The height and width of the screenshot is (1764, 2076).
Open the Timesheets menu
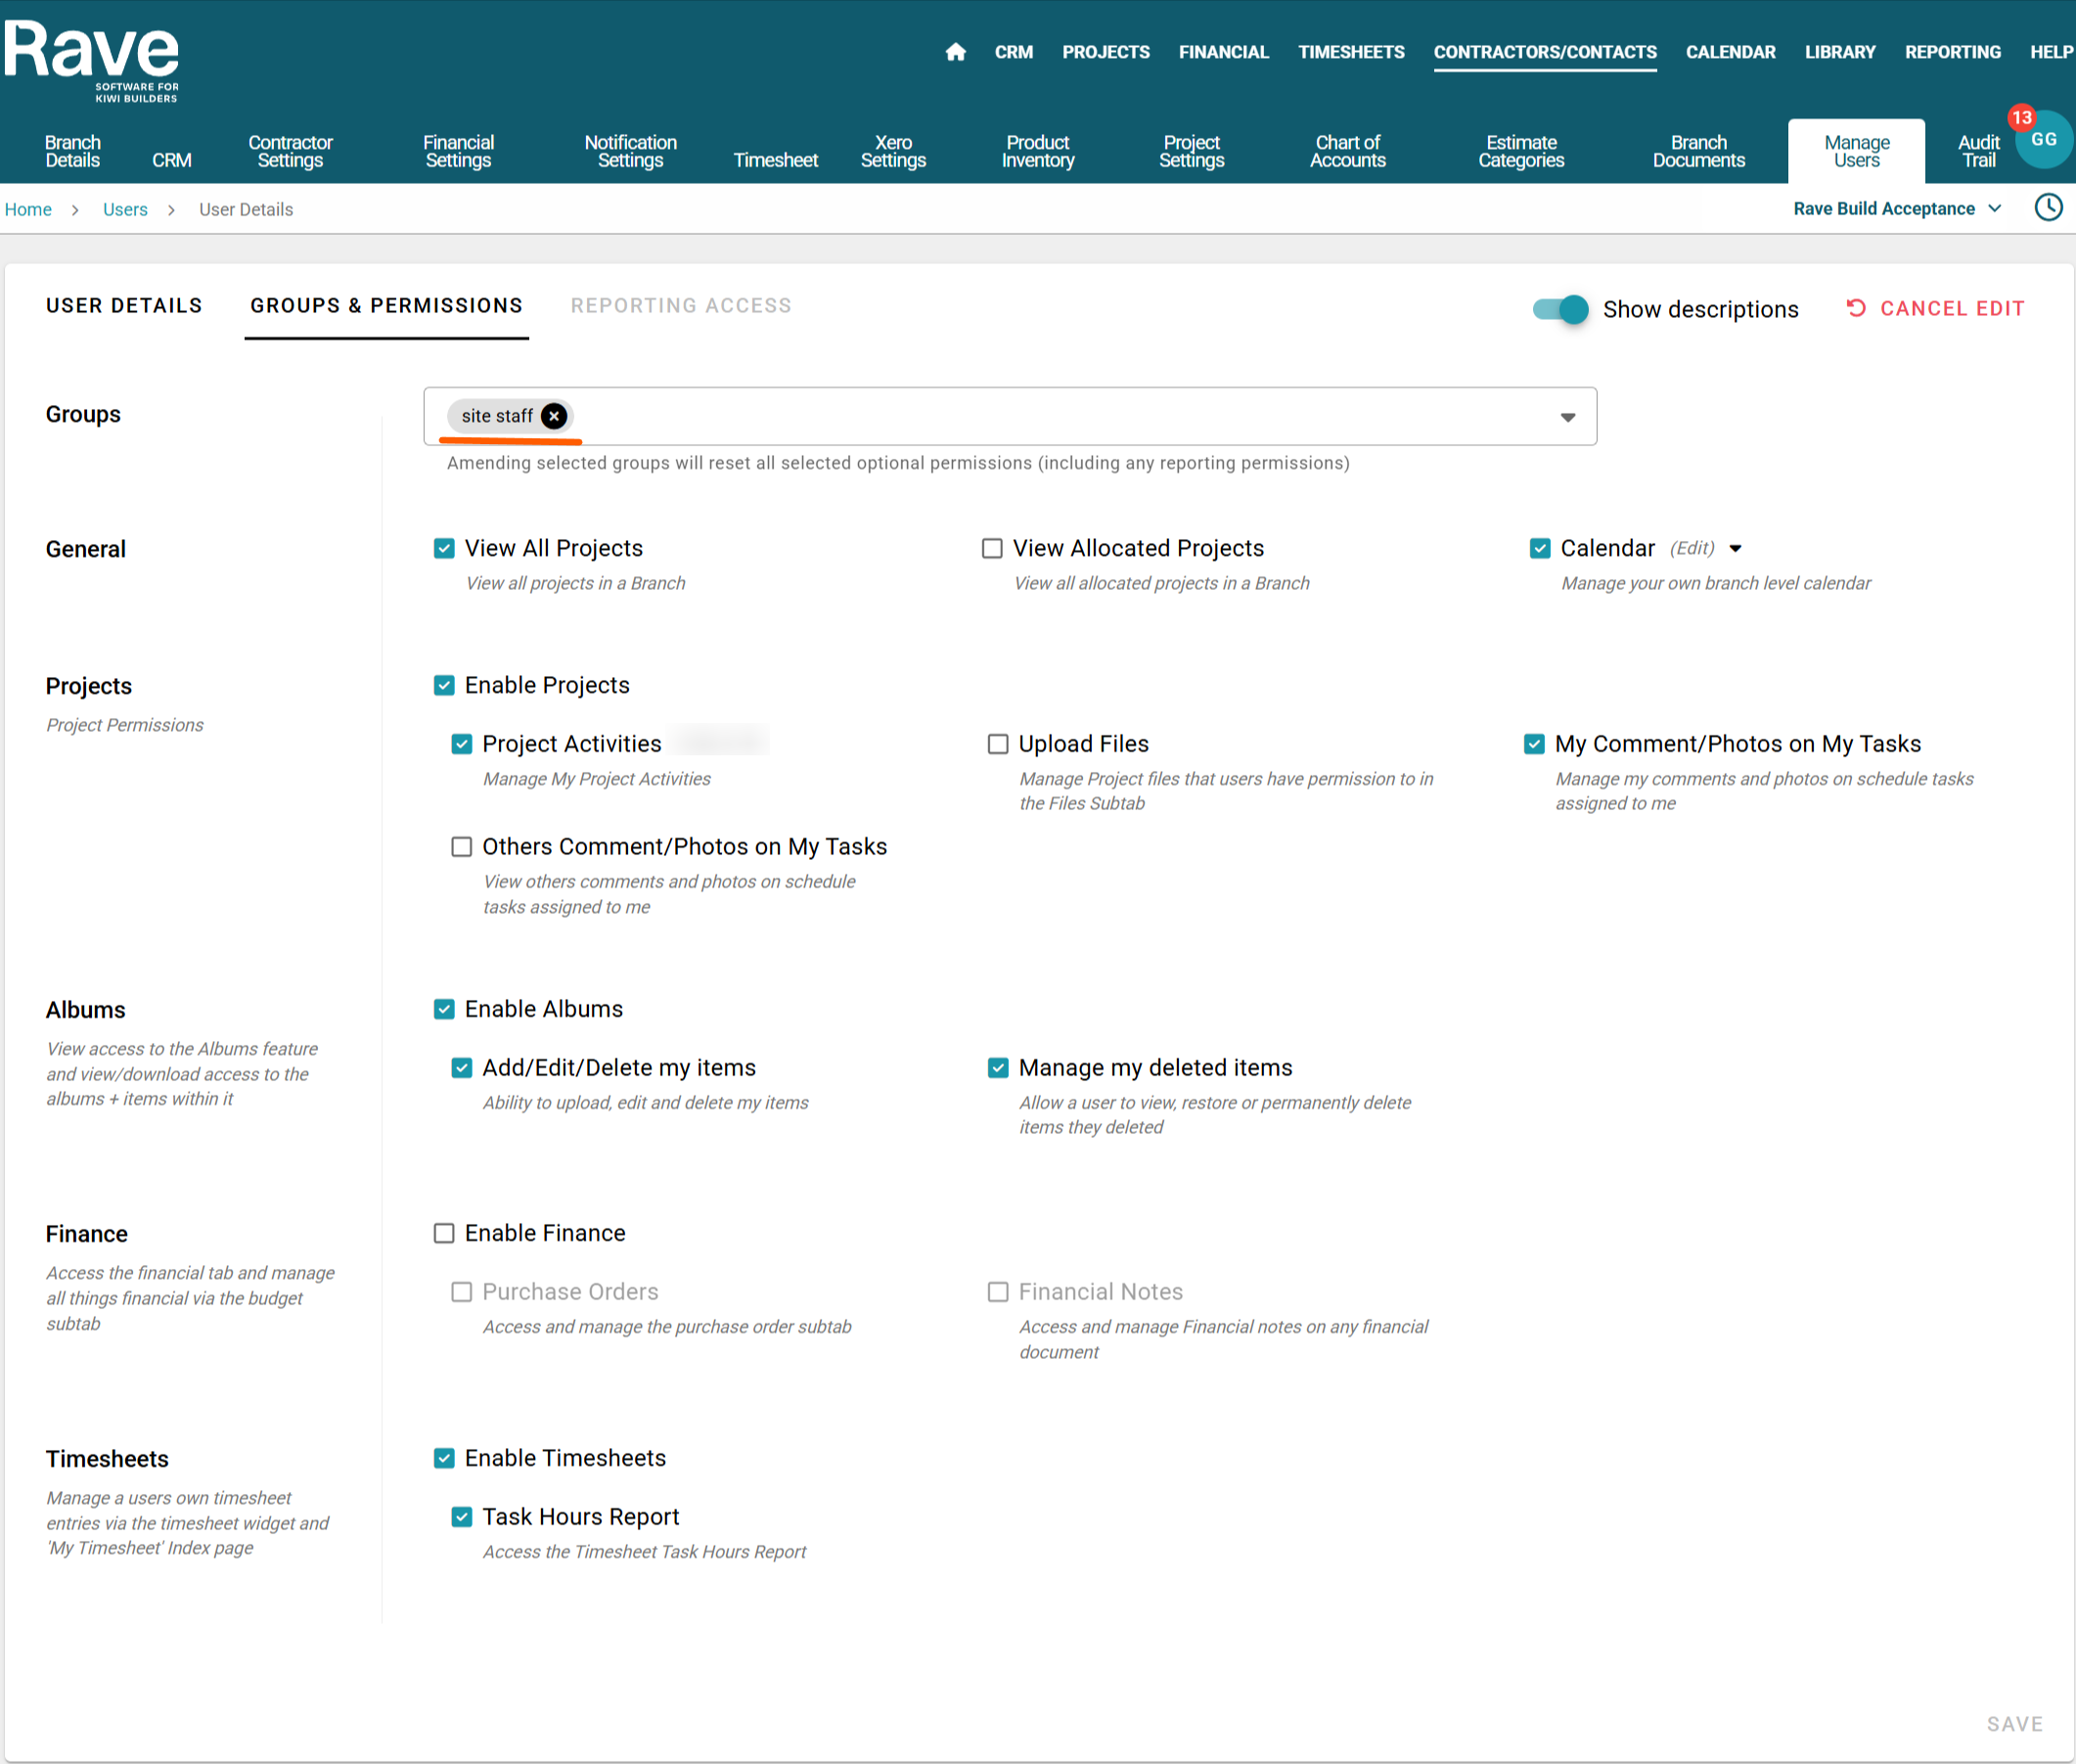click(x=1350, y=52)
